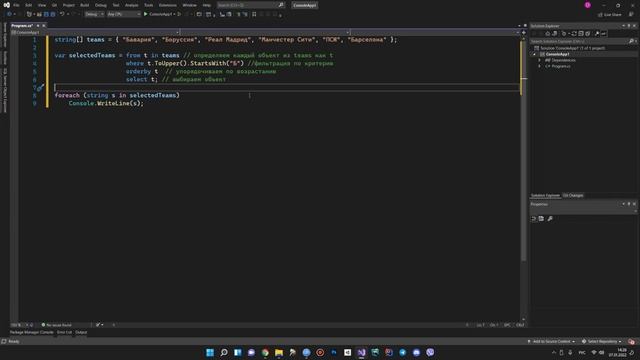The height and width of the screenshot is (360, 640).
Task: Open the Debug menu
Action: click(100, 5)
